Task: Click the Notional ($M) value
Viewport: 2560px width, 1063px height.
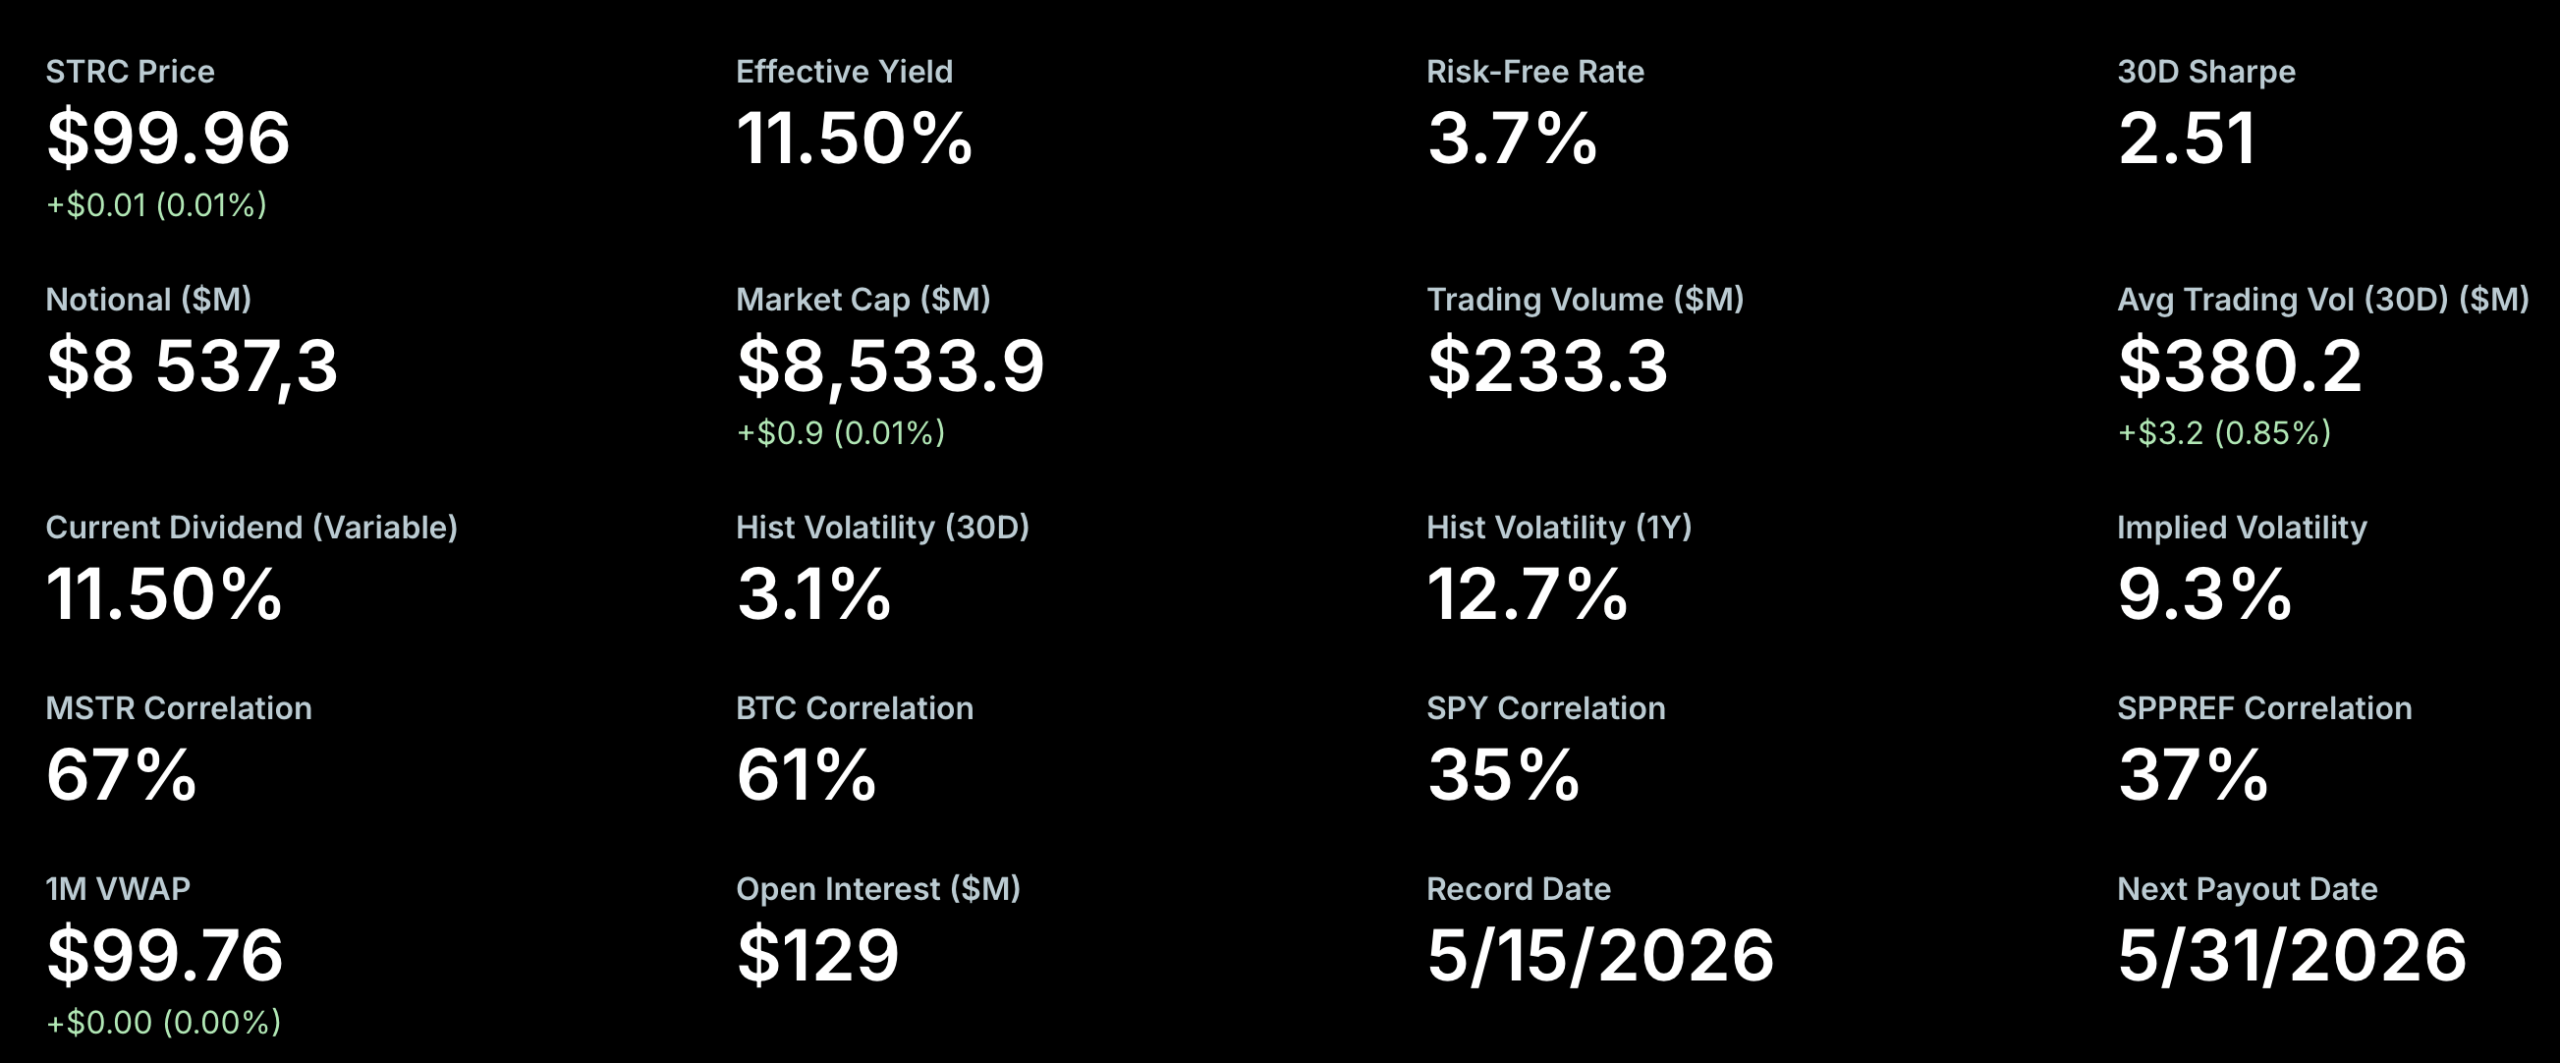Action: pyautogui.click(x=192, y=367)
